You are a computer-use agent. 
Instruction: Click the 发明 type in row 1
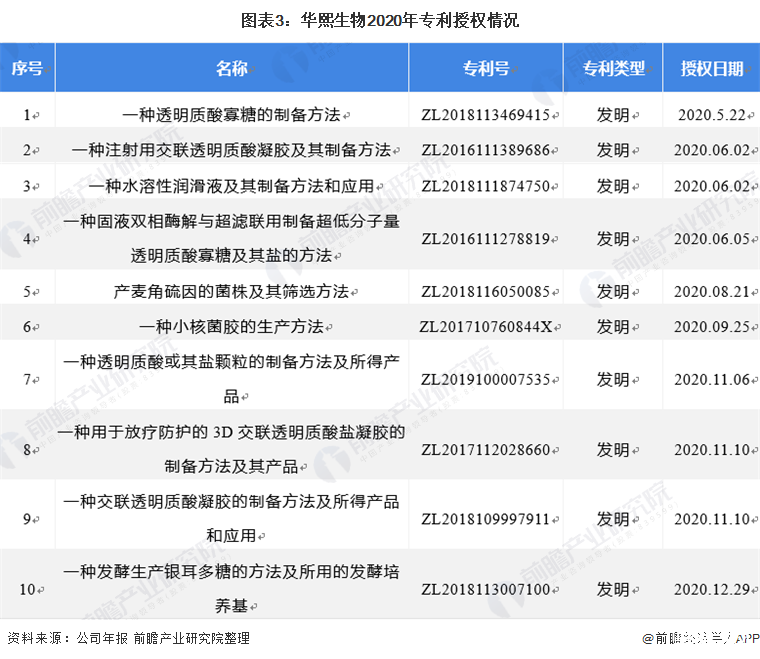pos(613,115)
